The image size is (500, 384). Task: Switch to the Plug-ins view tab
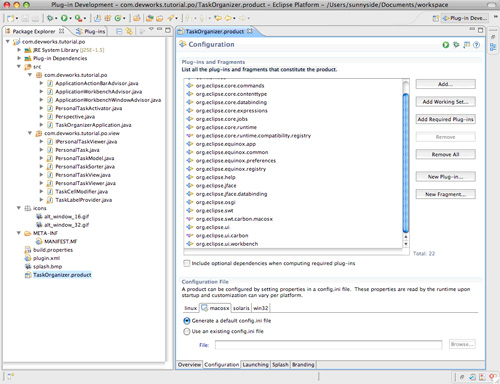[x=90, y=31]
